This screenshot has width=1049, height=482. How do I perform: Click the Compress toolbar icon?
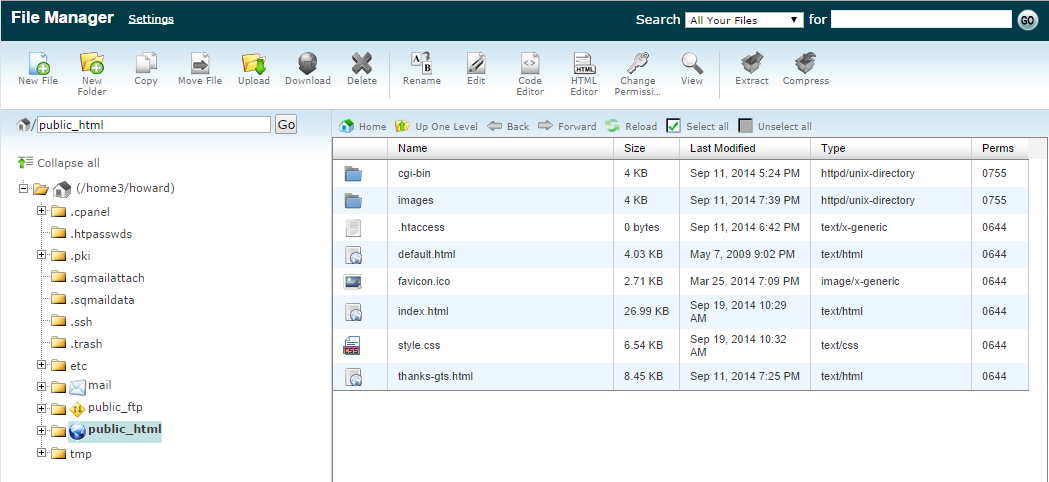pos(805,64)
